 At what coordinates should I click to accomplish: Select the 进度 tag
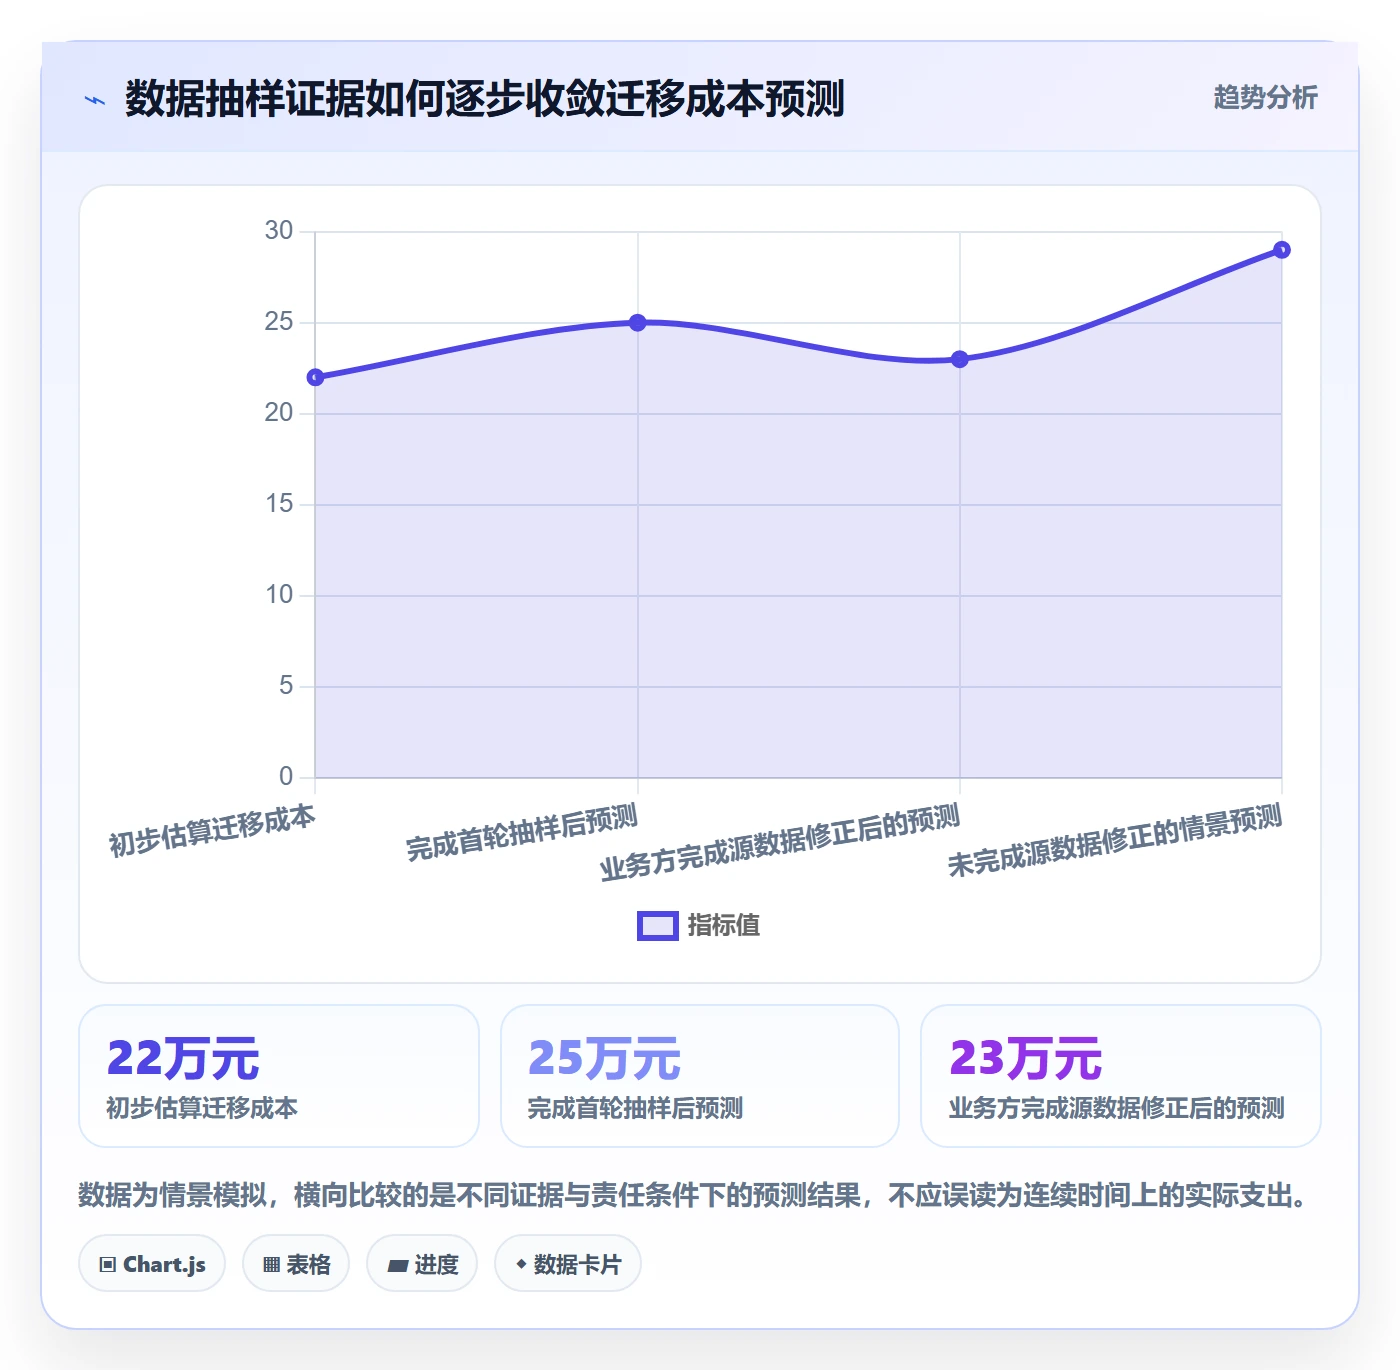(422, 1264)
